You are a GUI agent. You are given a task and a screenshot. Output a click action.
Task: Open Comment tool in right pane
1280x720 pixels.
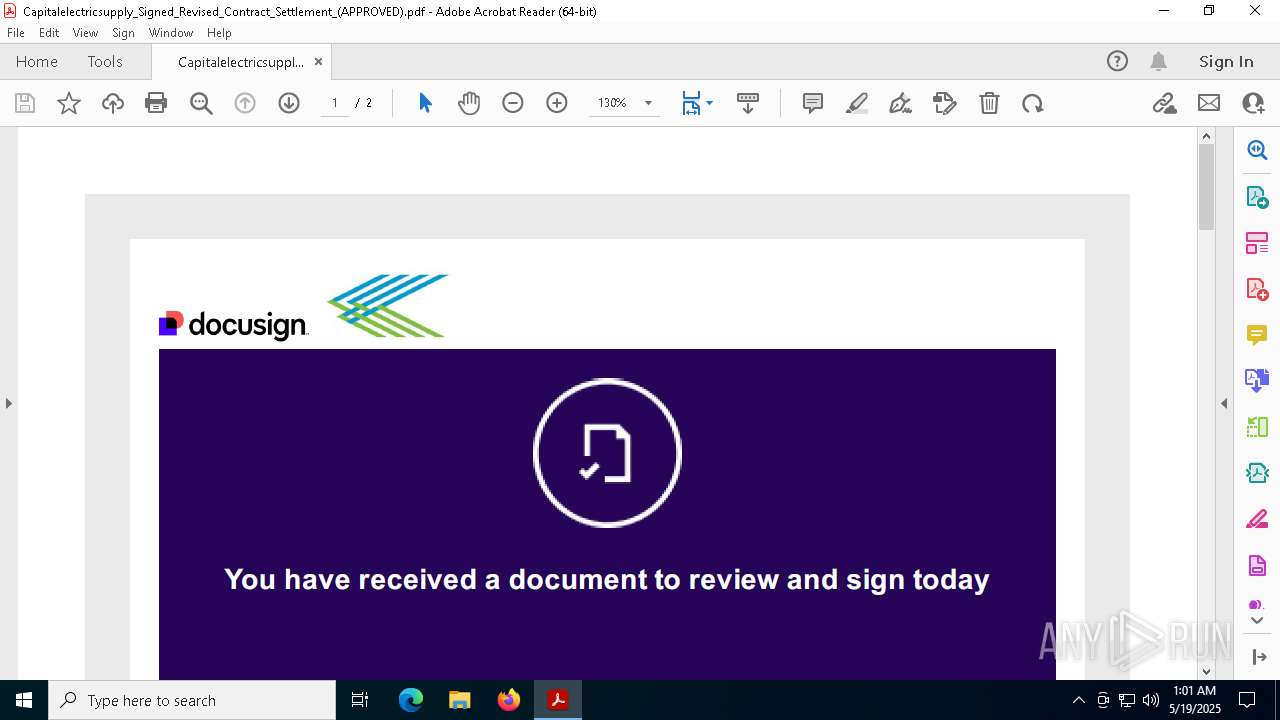(x=1257, y=334)
